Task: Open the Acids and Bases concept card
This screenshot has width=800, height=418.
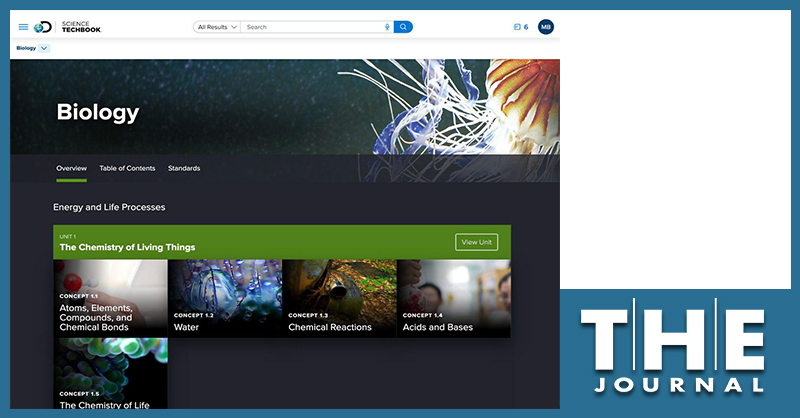Action: [454, 299]
